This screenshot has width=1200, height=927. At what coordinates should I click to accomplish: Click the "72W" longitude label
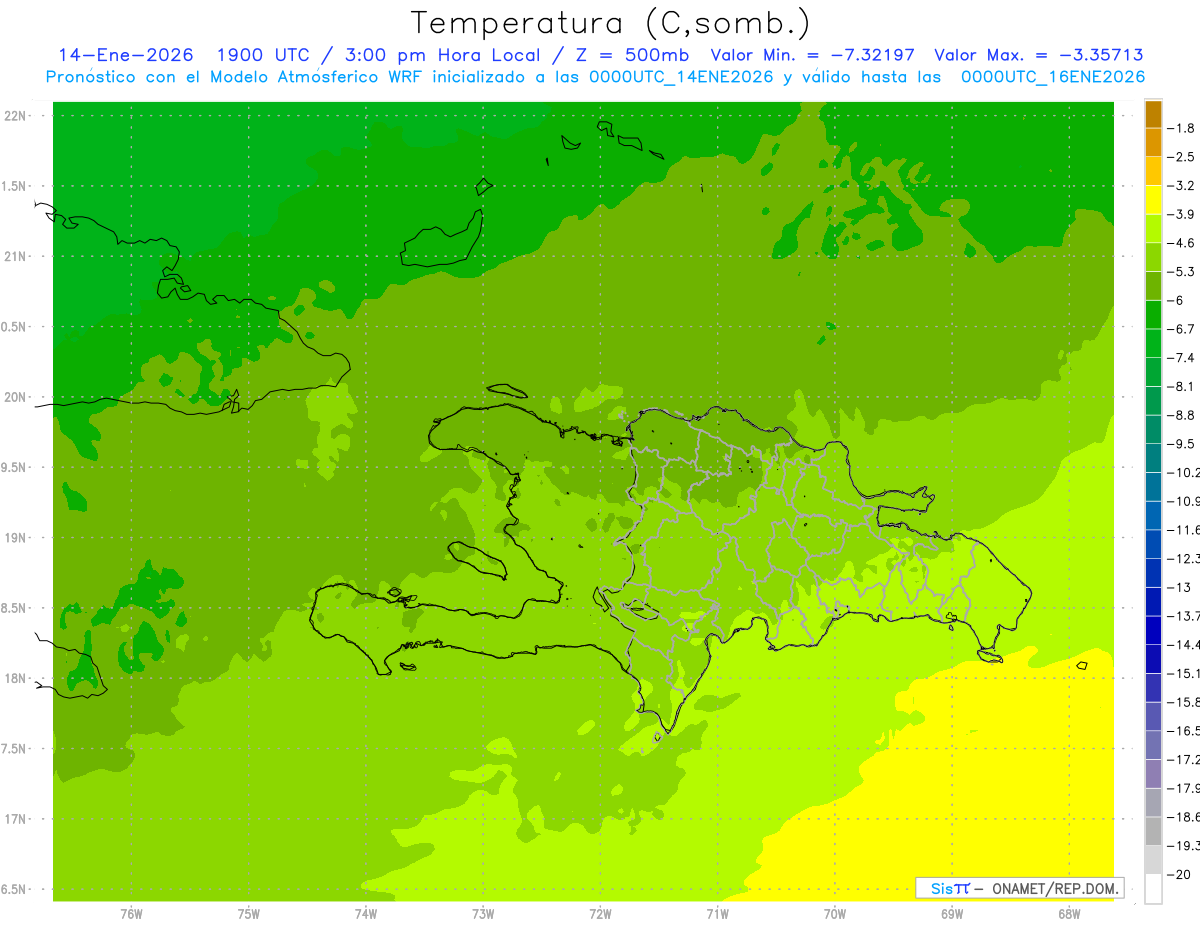click(600, 914)
